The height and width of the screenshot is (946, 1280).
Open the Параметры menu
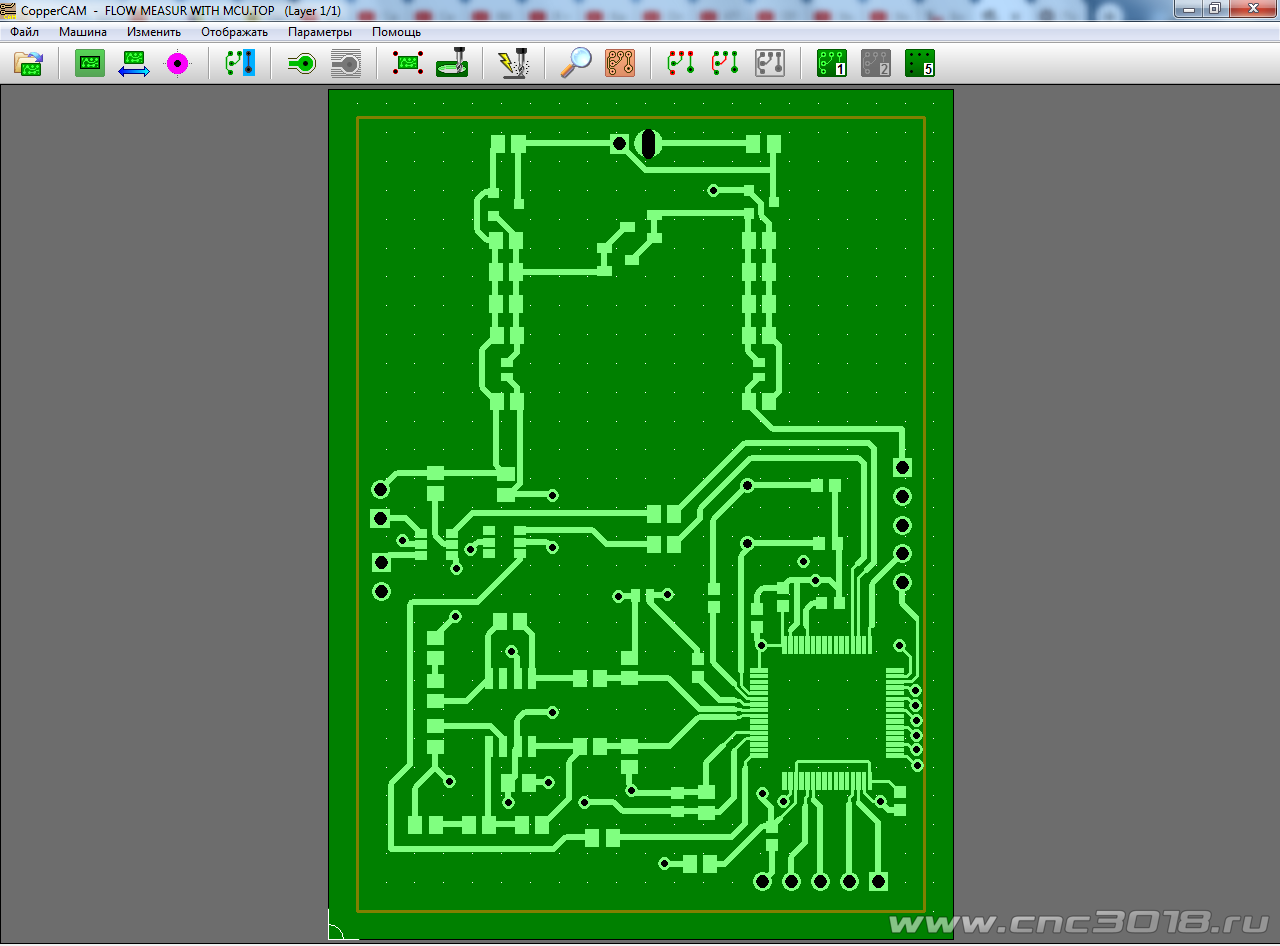(x=320, y=32)
